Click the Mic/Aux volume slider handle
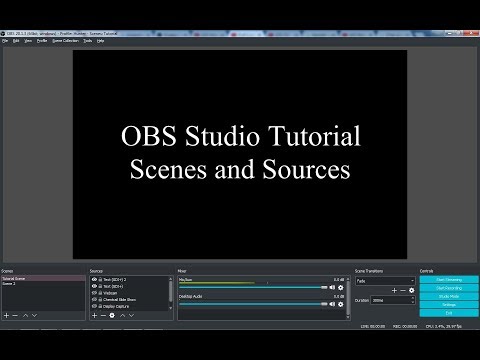This screenshot has height=360, width=480. (x=324, y=287)
